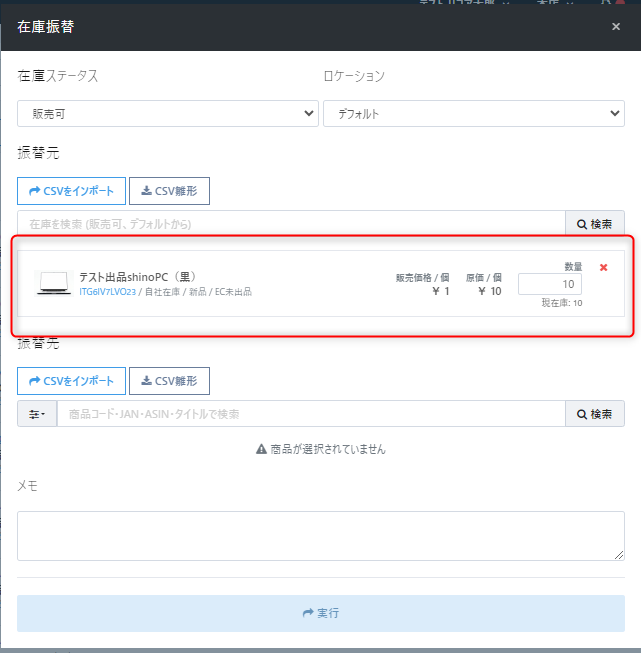Click the laptop product thumbnail
Screen dimensions: 641x653
[x=53, y=283]
